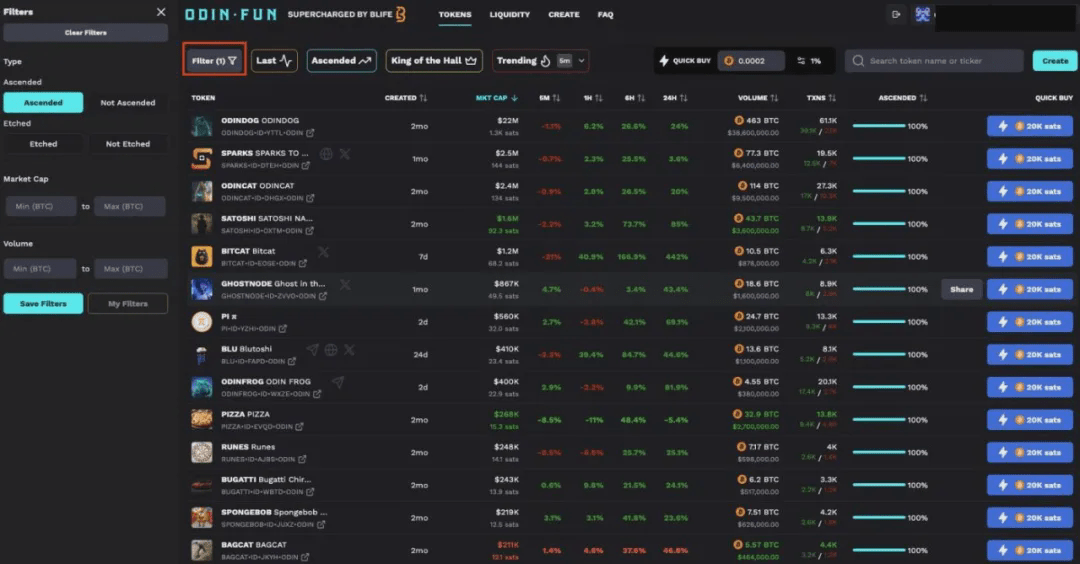The width and height of the screenshot is (1080, 564).
Task: Click the external link icon beside ODINDOG ID
Action: pyautogui.click(x=308, y=133)
